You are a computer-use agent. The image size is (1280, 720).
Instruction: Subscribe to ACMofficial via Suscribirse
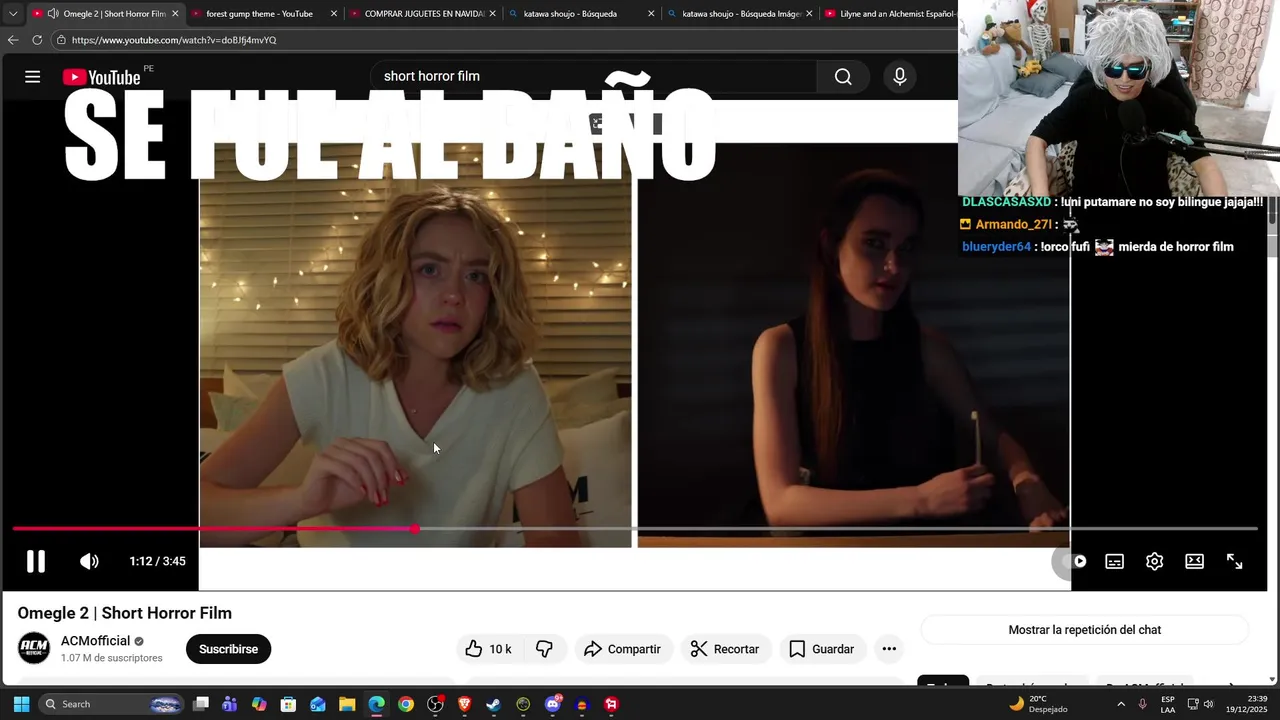228,649
